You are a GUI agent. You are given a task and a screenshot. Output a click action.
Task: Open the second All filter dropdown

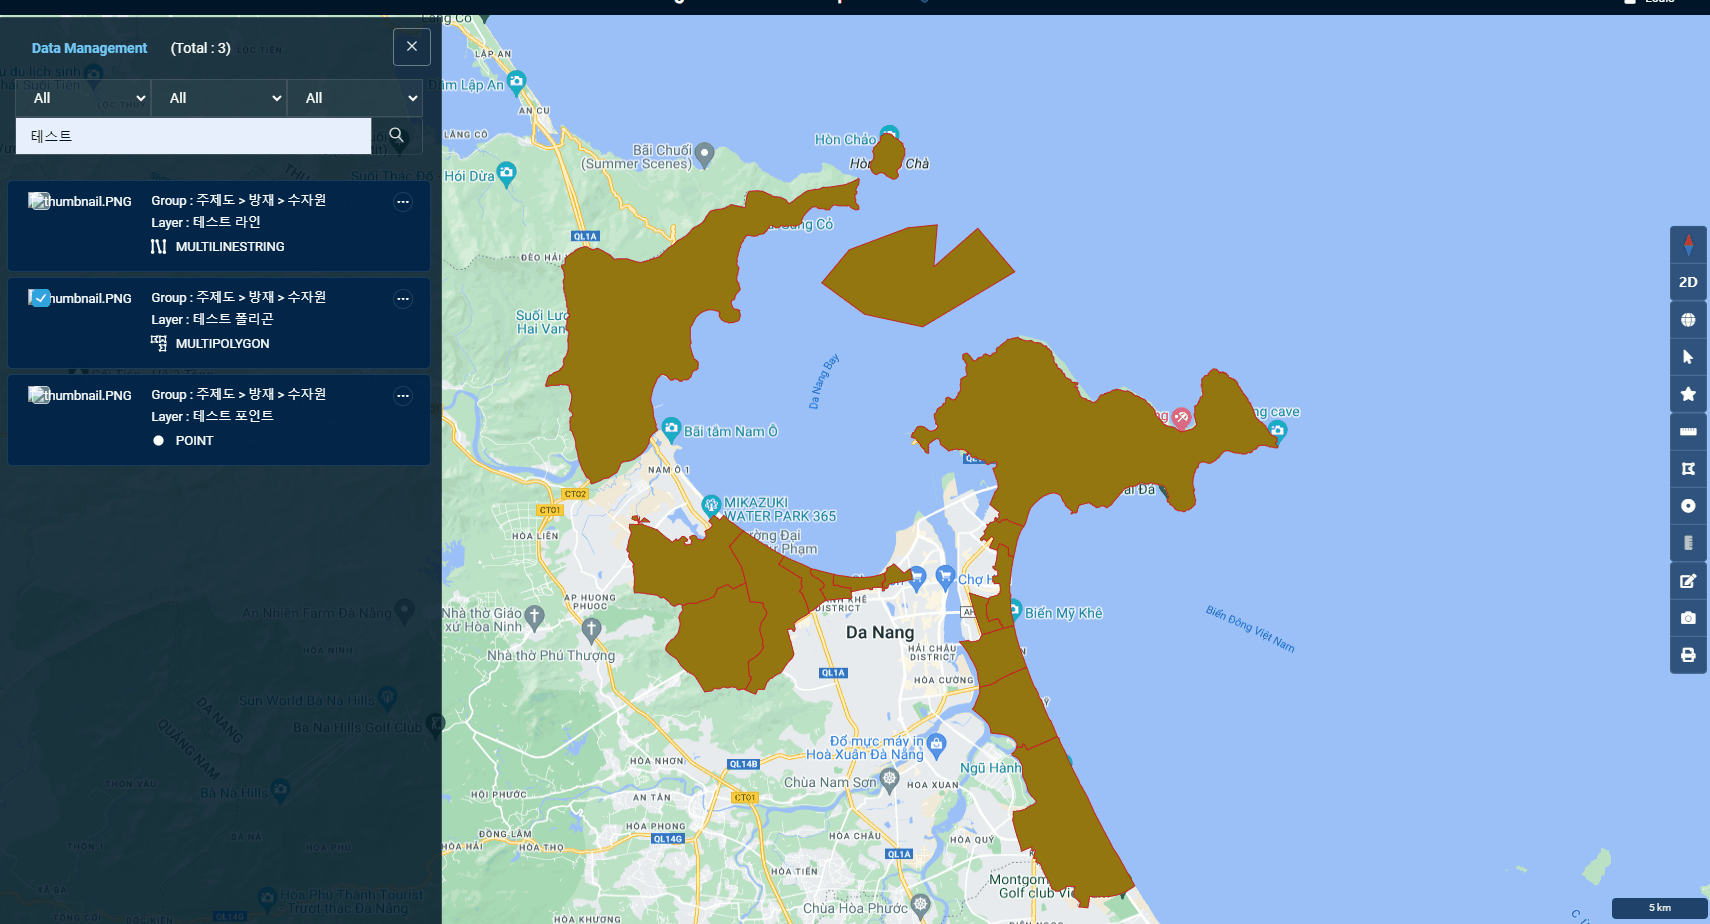[x=219, y=98]
